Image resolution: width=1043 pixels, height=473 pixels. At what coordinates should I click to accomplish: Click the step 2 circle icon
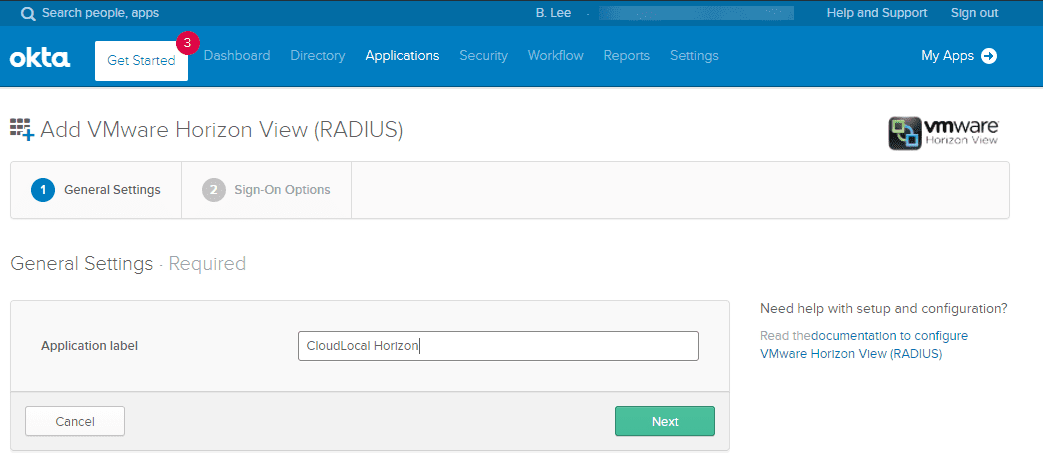point(214,190)
